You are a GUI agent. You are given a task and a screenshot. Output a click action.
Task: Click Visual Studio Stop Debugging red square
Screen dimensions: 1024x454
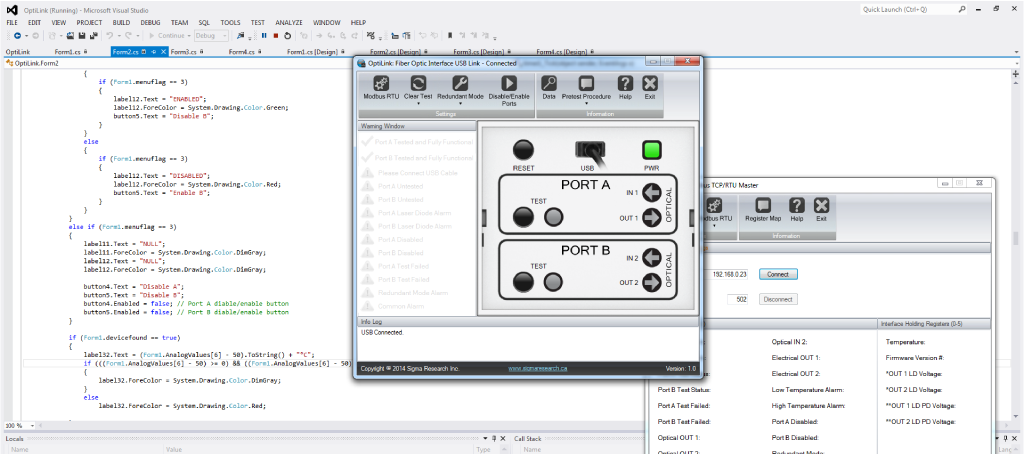click(x=276, y=36)
